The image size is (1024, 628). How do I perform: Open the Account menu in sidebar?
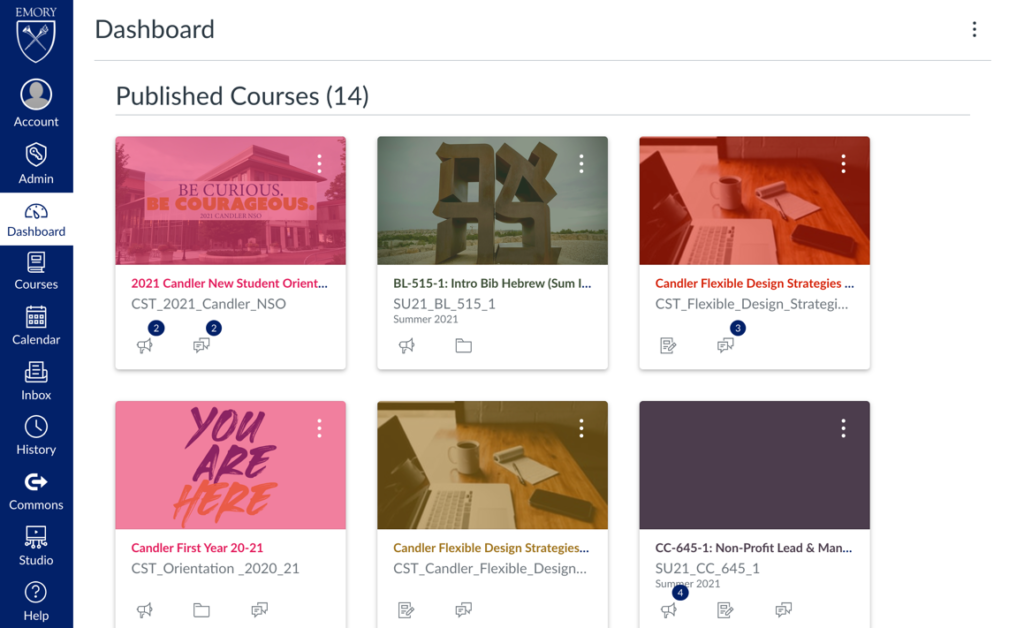36,103
